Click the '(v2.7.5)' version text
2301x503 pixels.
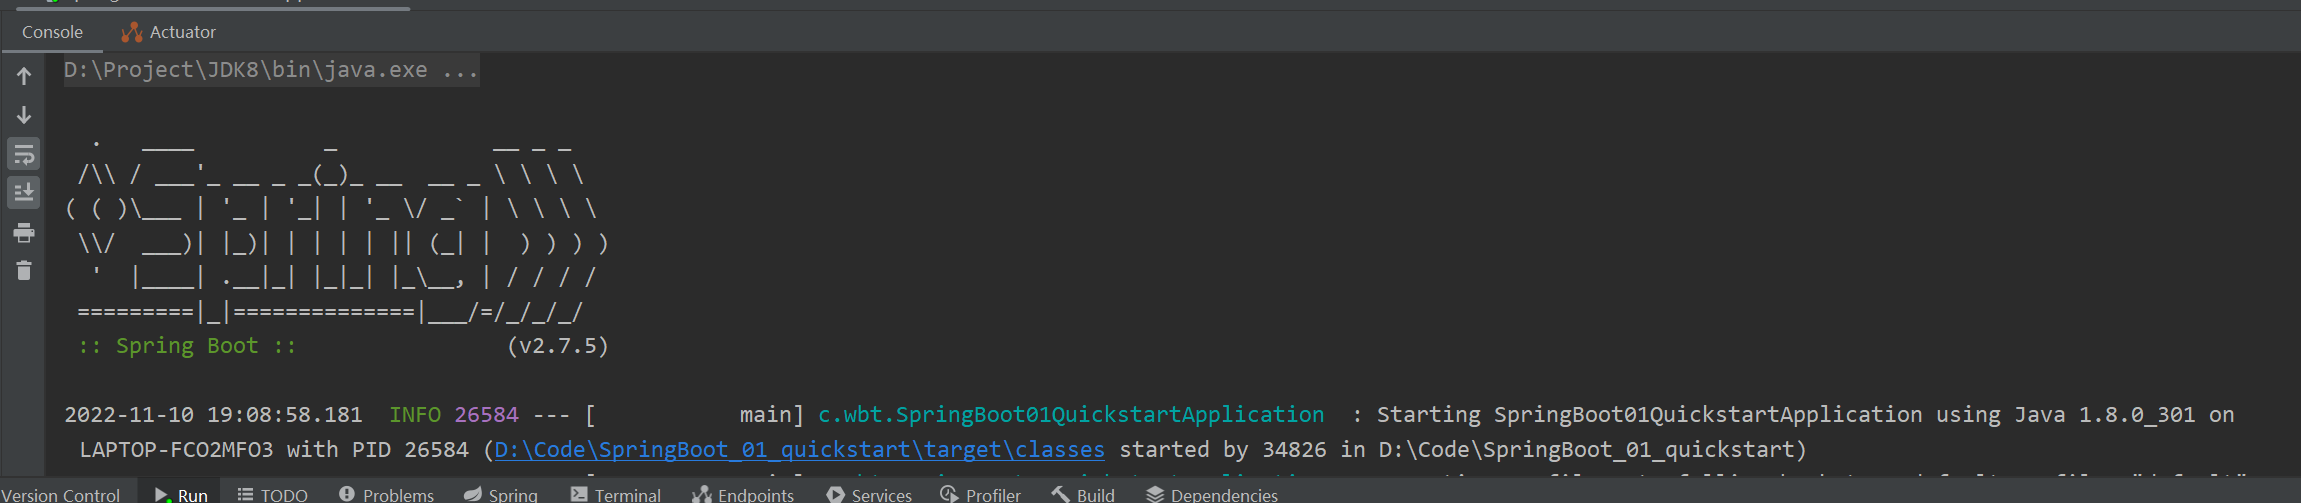[558, 346]
